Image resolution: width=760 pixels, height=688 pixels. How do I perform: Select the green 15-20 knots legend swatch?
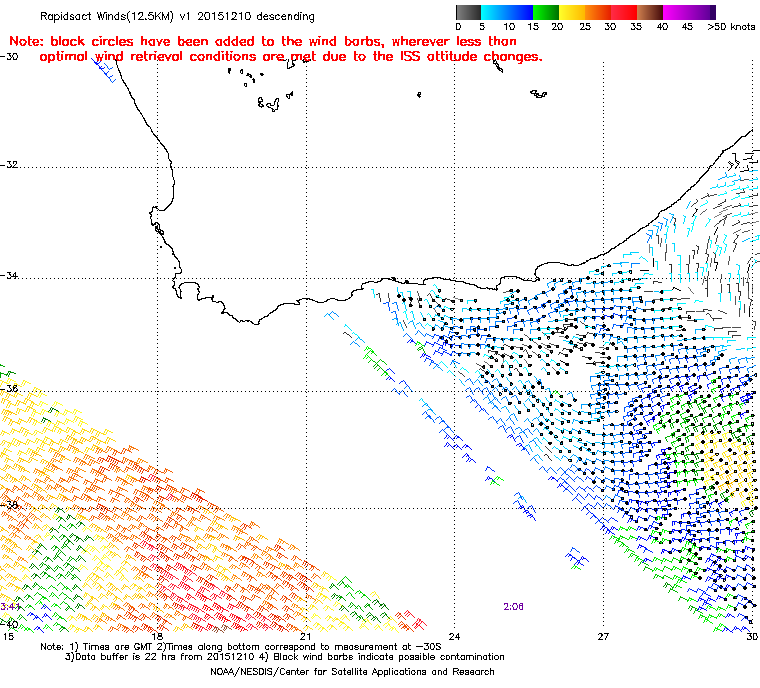pyautogui.click(x=546, y=12)
